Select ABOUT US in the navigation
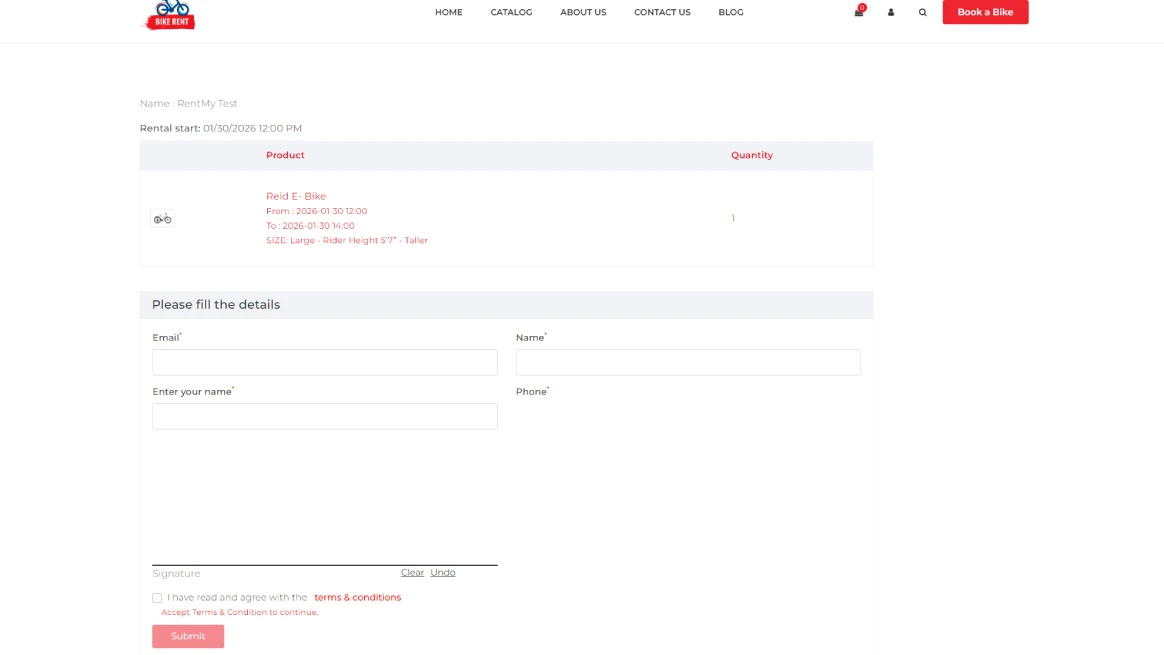The width and height of the screenshot is (1164, 655). coord(583,12)
